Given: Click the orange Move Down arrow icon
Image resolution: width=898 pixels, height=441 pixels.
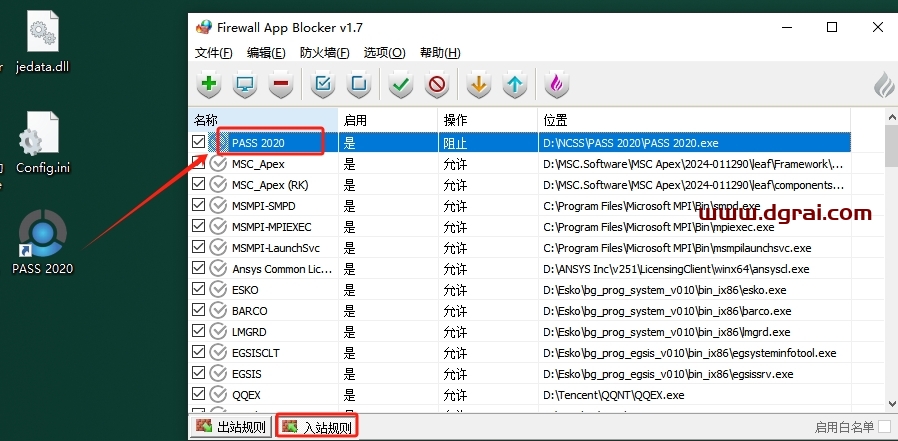Looking at the screenshot, I should click(x=479, y=85).
